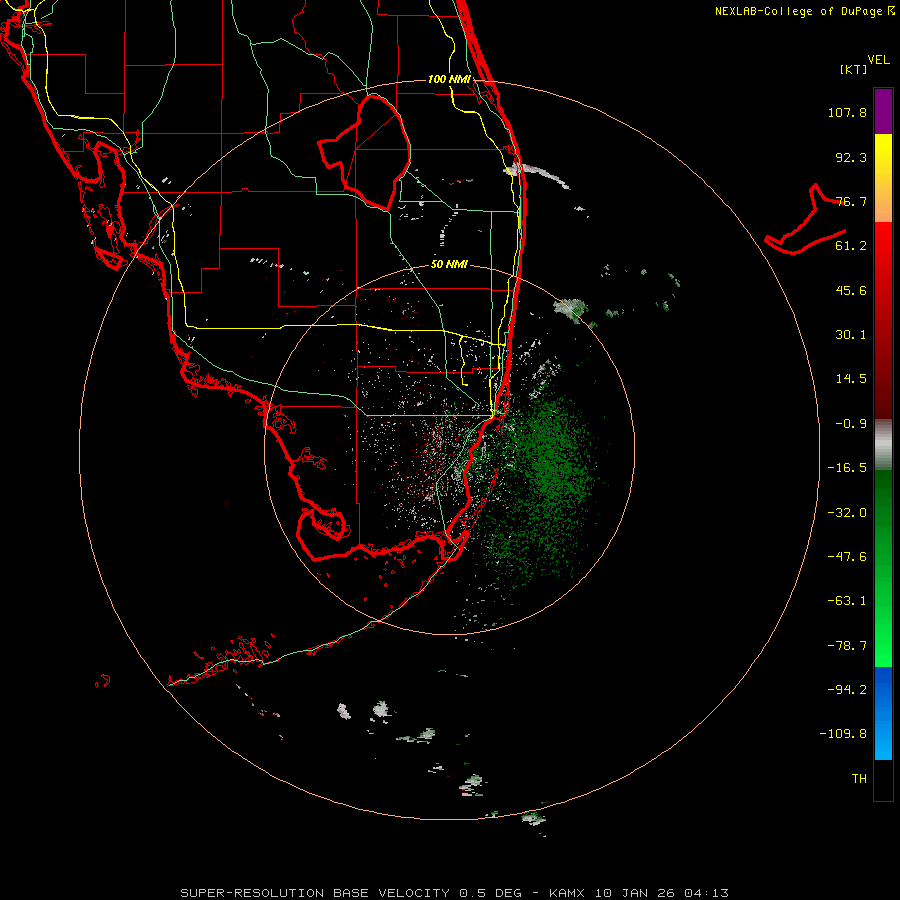Click the Lake Okeechobee outline on the map
Viewport: 900px width, 900px height.
pos(366,152)
